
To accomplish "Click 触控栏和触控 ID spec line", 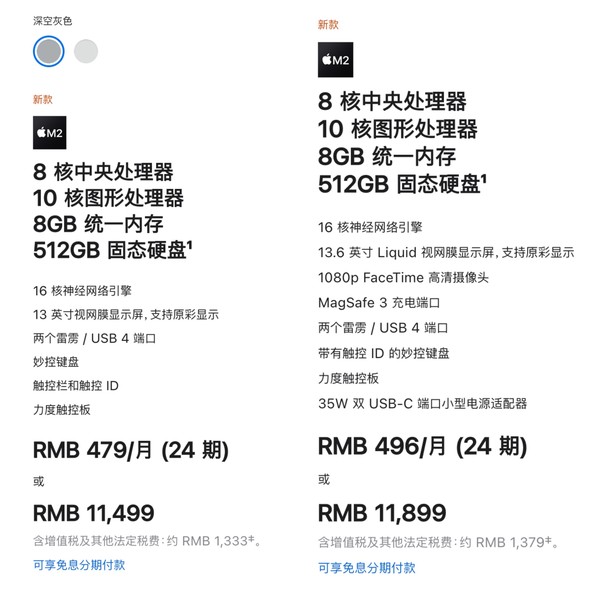I will click(76, 386).
